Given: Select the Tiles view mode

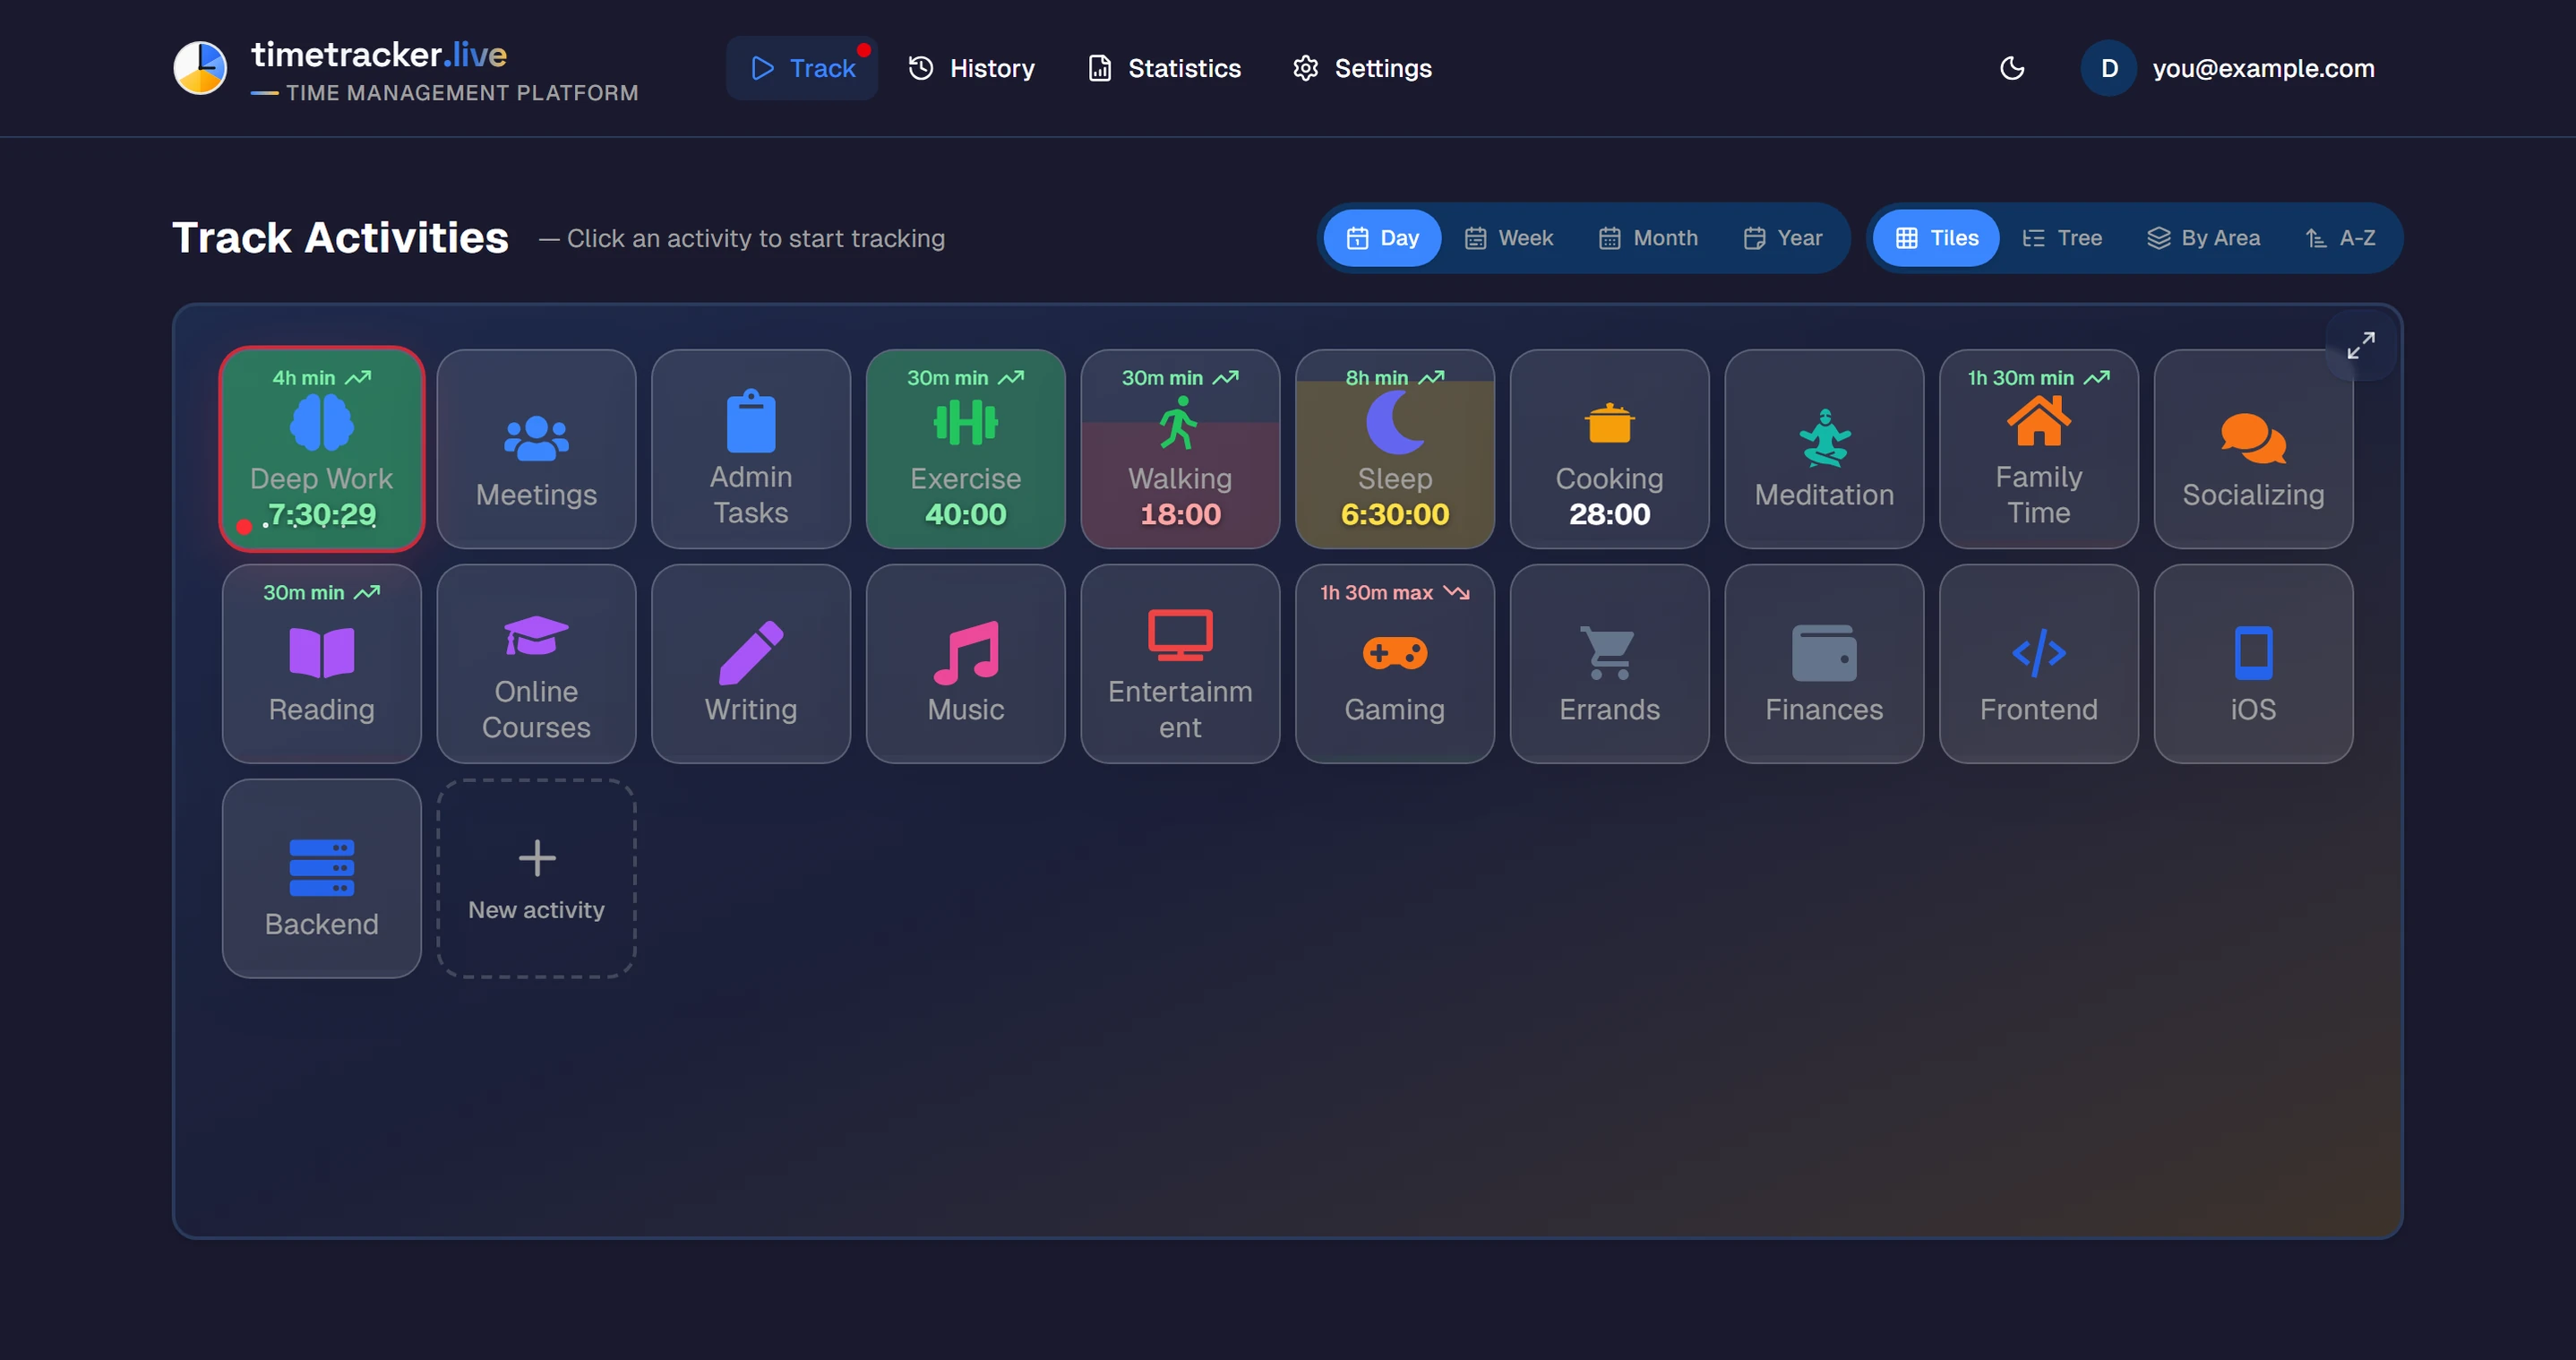Looking at the screenshot, I should [x=1936, y=238].
